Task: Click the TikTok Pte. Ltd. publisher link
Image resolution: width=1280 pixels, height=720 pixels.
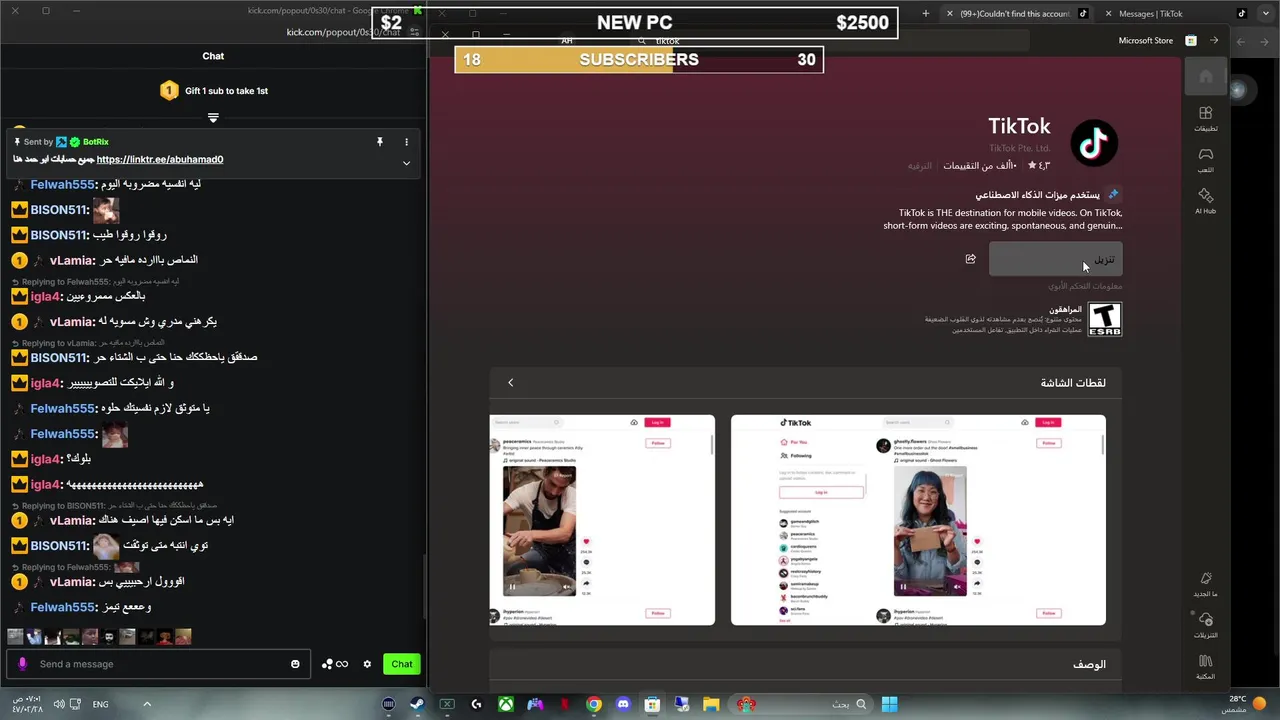Action: pos(1020,149)
